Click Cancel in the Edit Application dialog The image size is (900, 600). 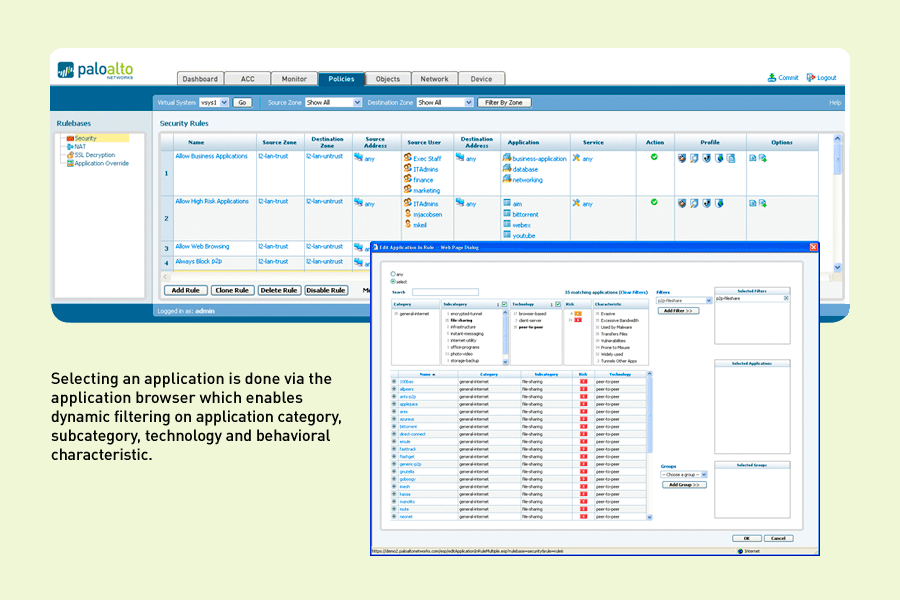pyautogui.click(x=778, y=539)
